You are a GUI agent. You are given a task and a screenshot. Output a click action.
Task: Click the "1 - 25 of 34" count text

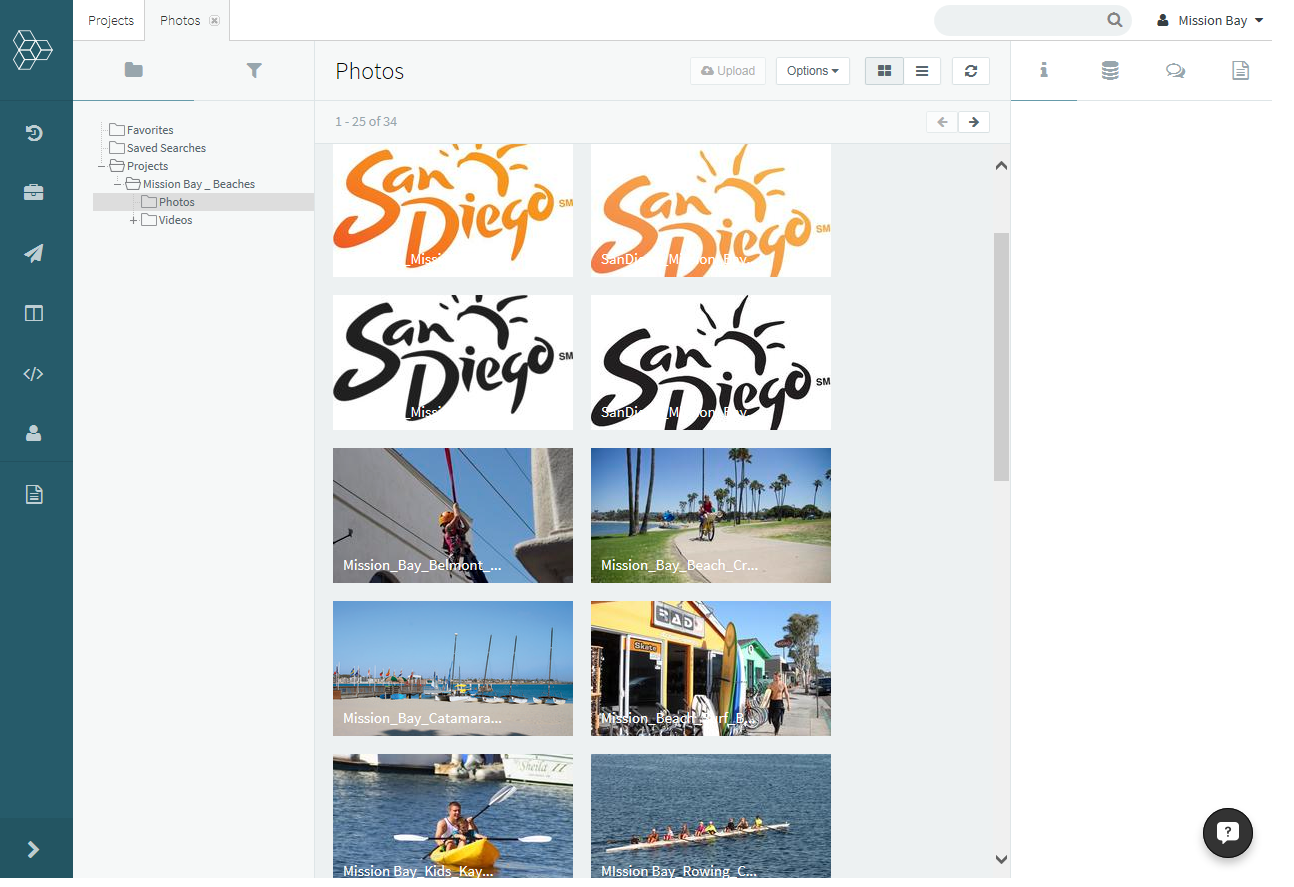(x=366, y=122)
